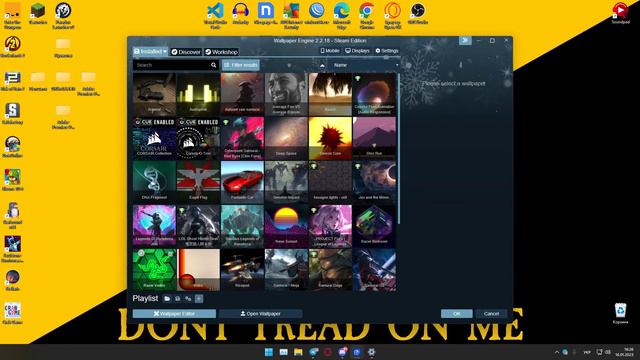Viewport: 640px width, 360px height.
Task: Pick the Deep Space wallpaper
Action: click(x=286, y=138)
